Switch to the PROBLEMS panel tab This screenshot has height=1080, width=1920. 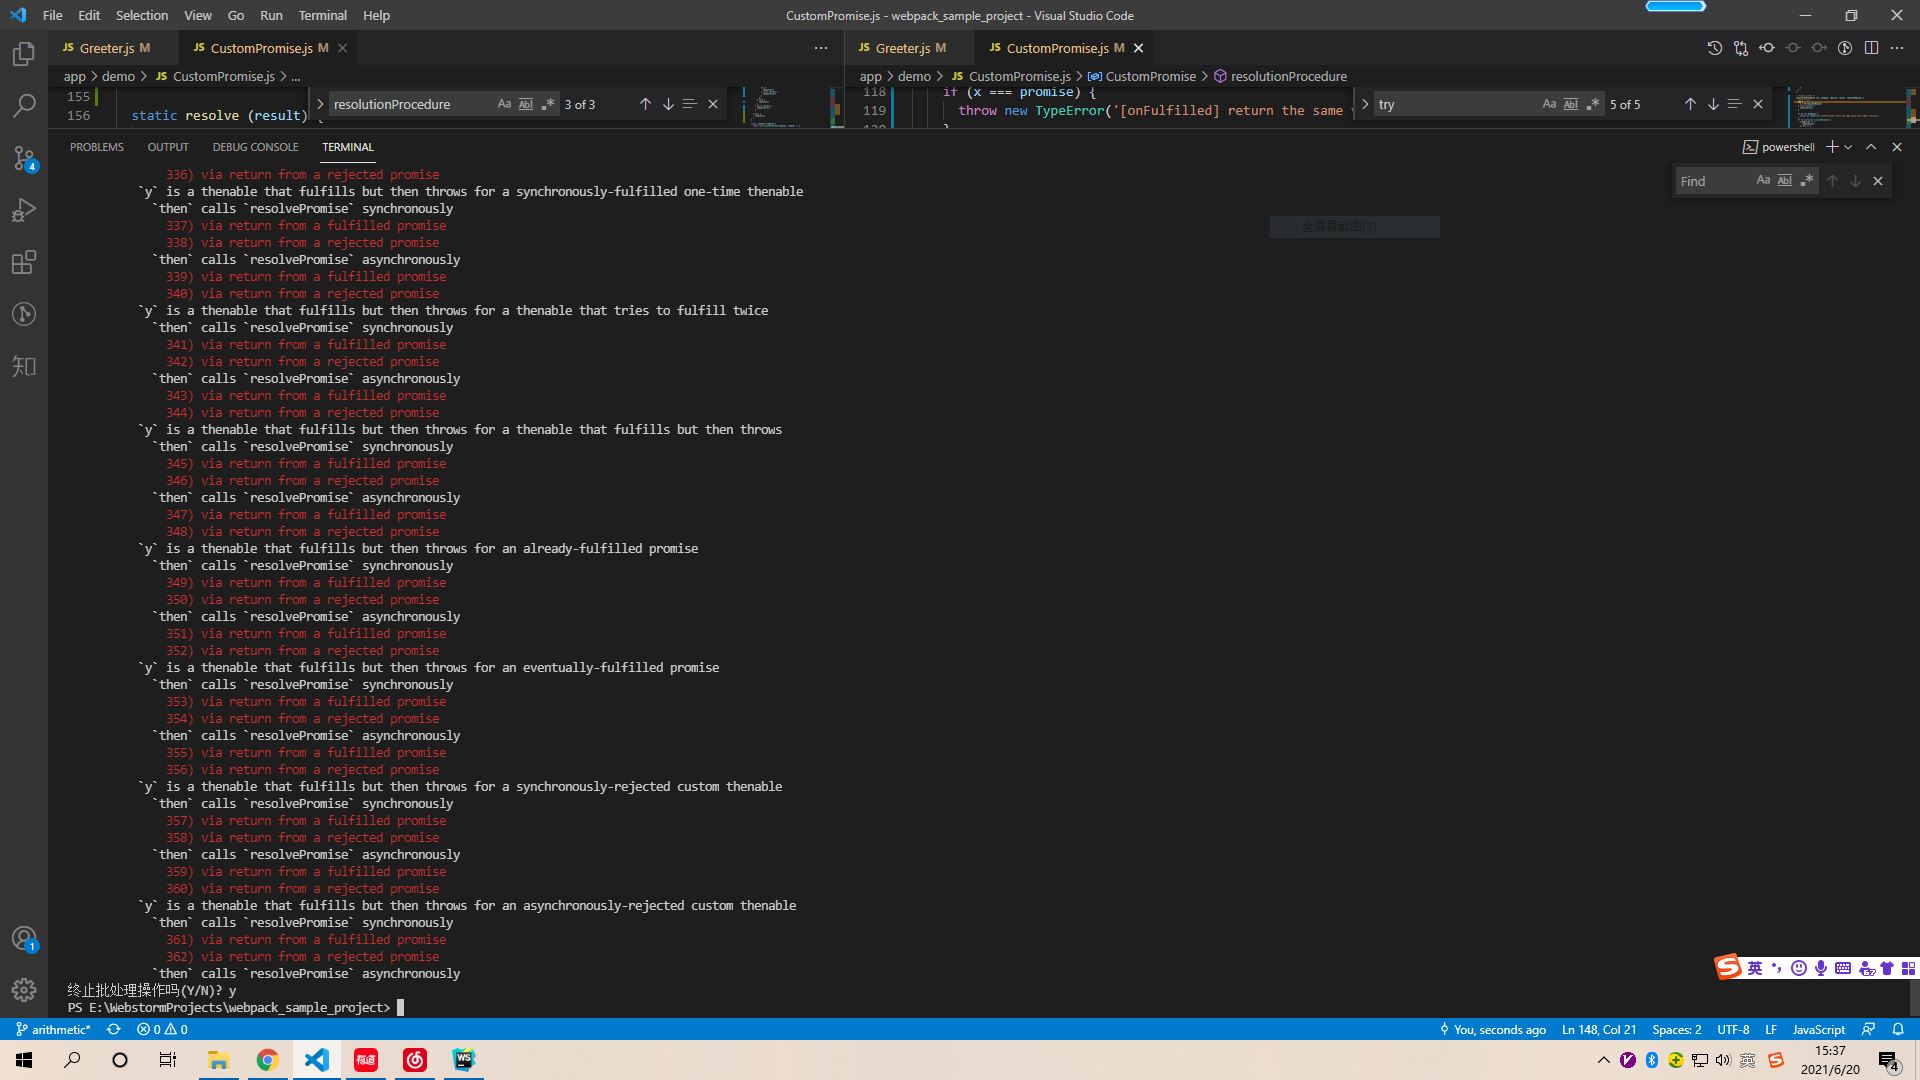coord(97,147)
